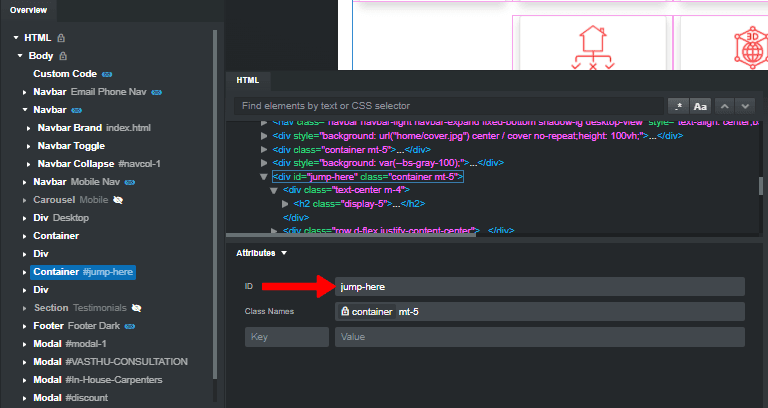This screenshot has height=408, width=768.
Task: Click the hidden-eye icon next to Carousel Mobile
Action: 118,200
